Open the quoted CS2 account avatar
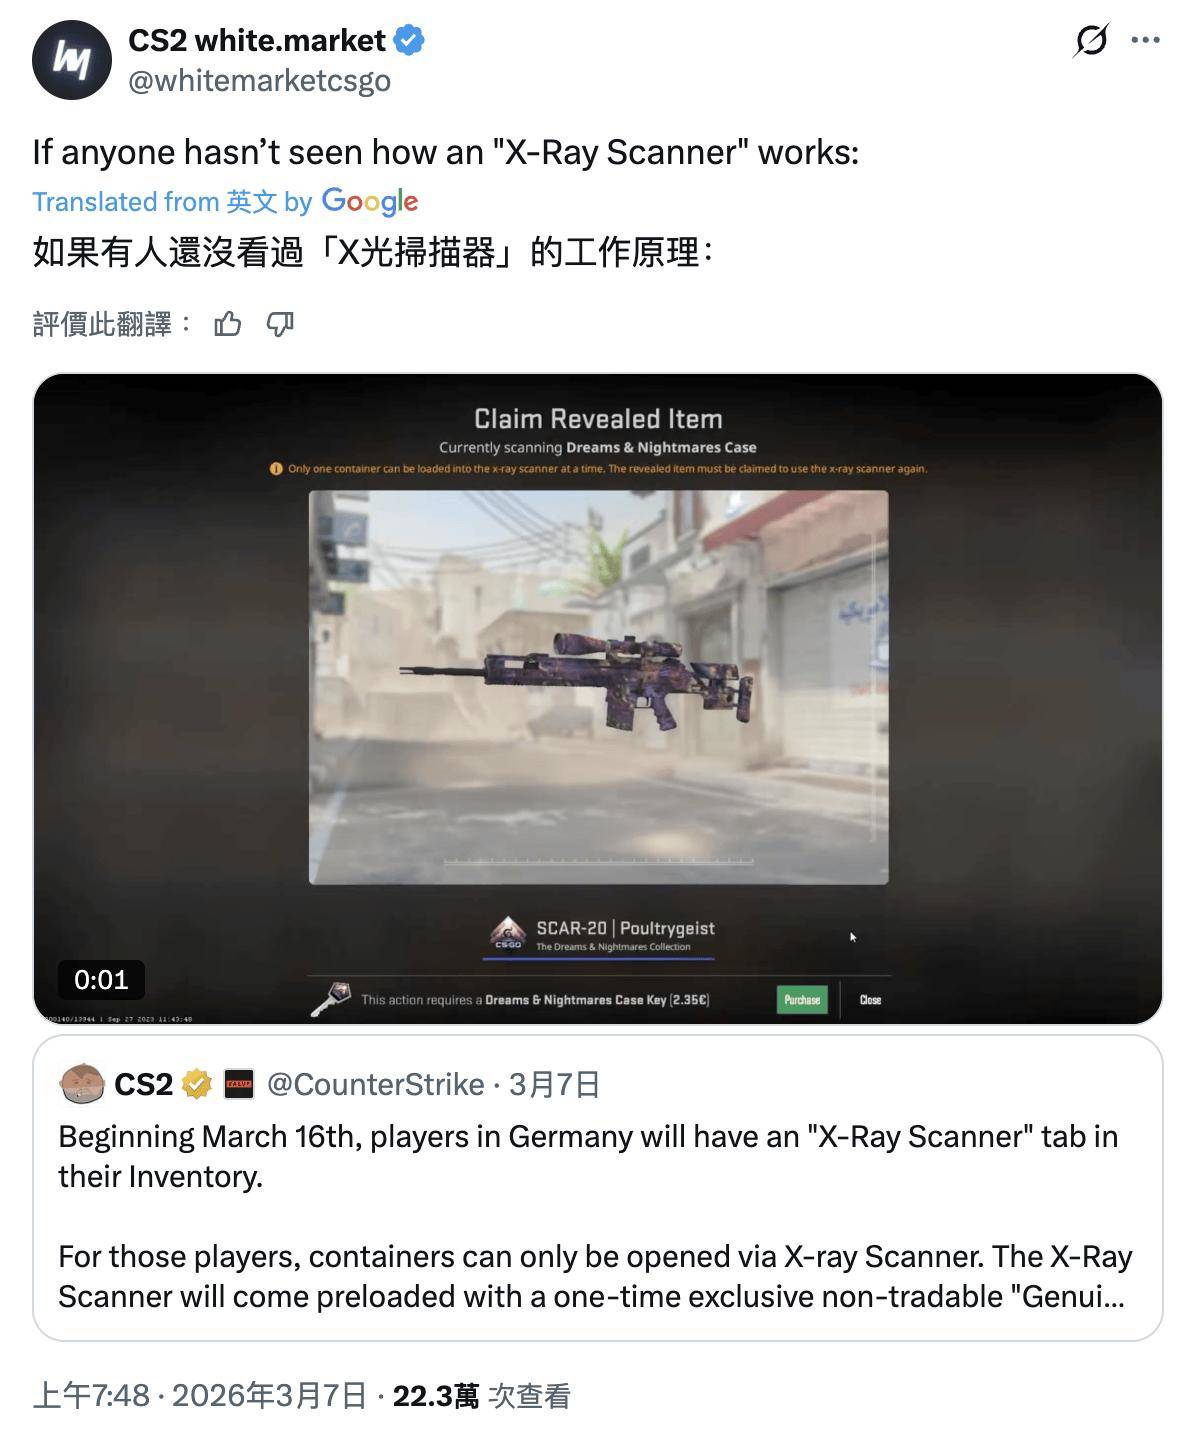Screen dimensions: 1196x1438 (x=82, y=1084)
